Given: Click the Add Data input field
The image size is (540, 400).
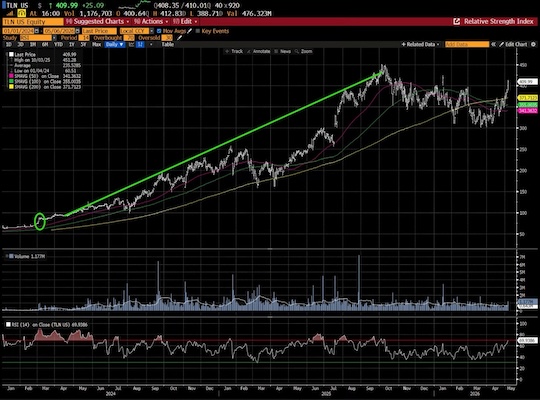Looking at the screenshot, I should coord(467,44).
